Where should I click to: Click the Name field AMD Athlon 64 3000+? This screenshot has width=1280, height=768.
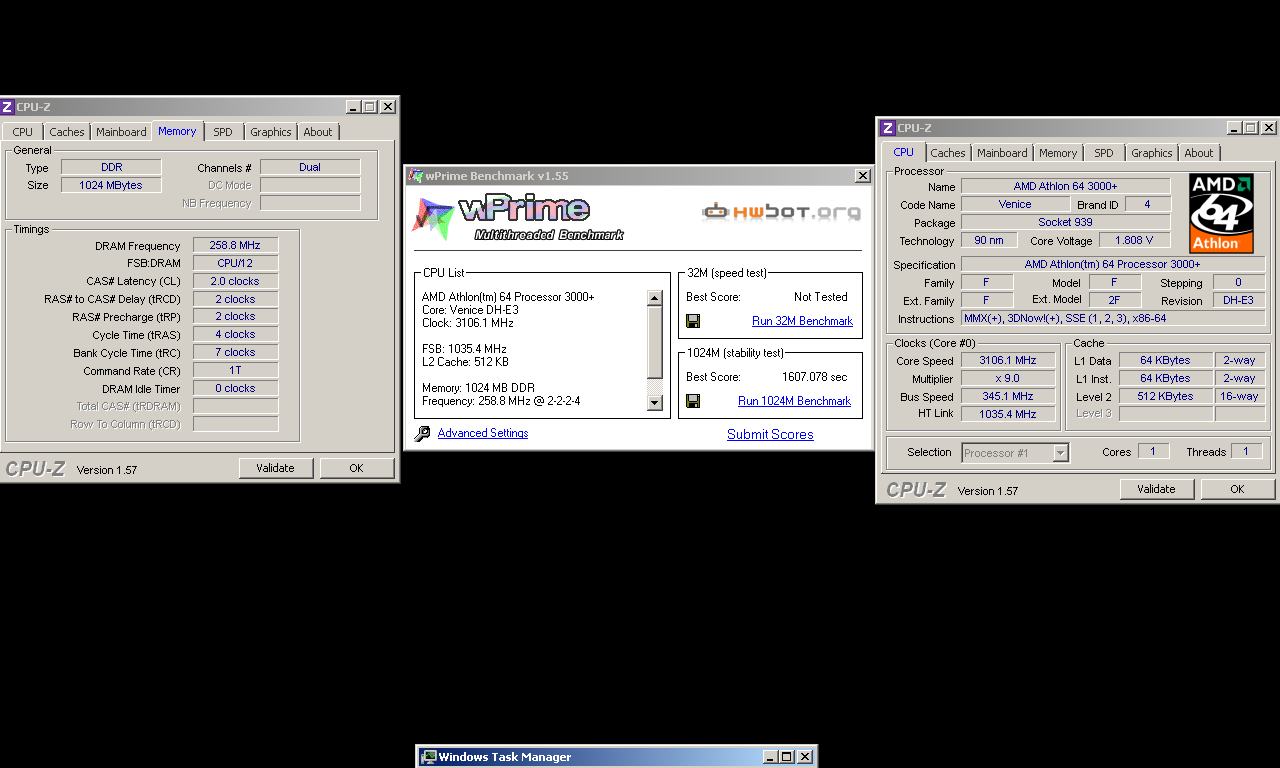[1065, 186]
